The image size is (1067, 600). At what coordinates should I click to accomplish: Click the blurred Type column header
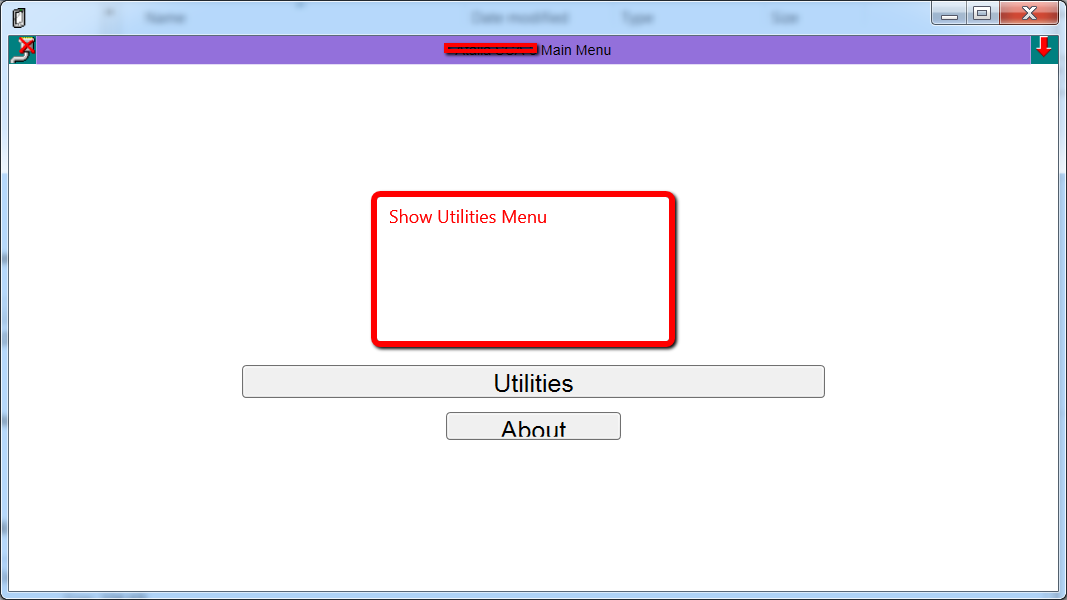(x=638, y=18)
